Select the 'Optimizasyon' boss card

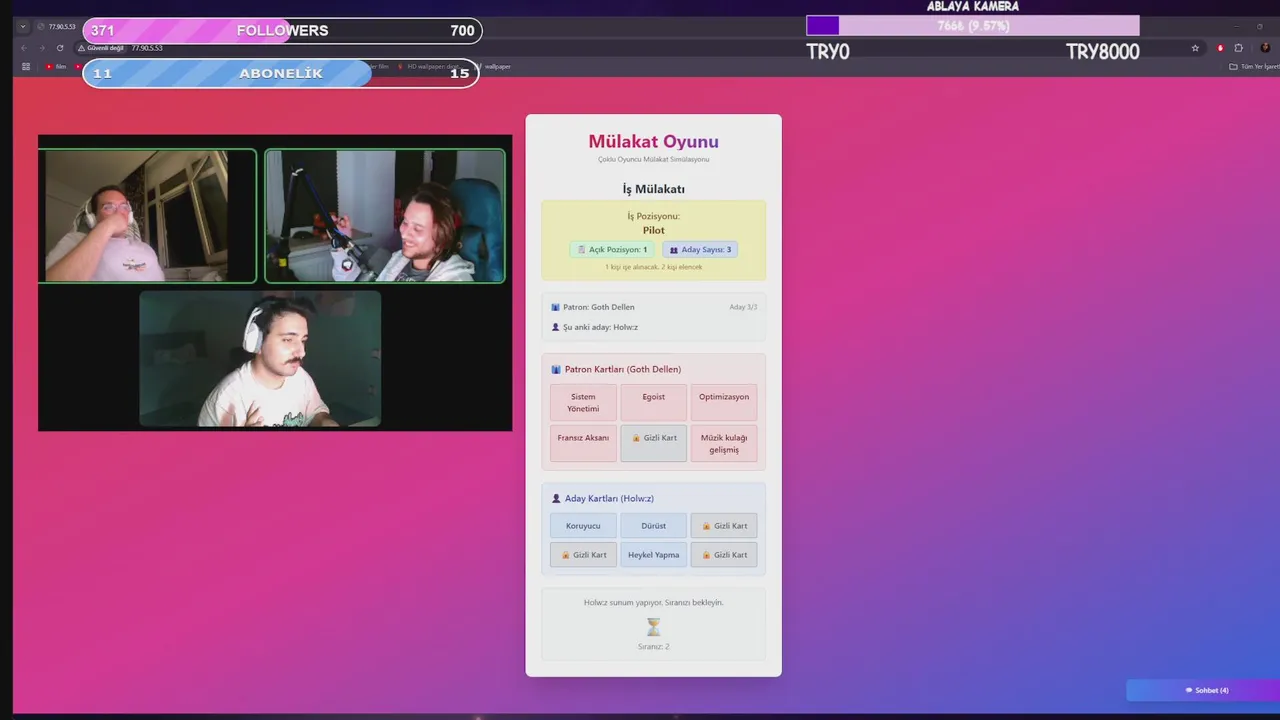(724, 403)
